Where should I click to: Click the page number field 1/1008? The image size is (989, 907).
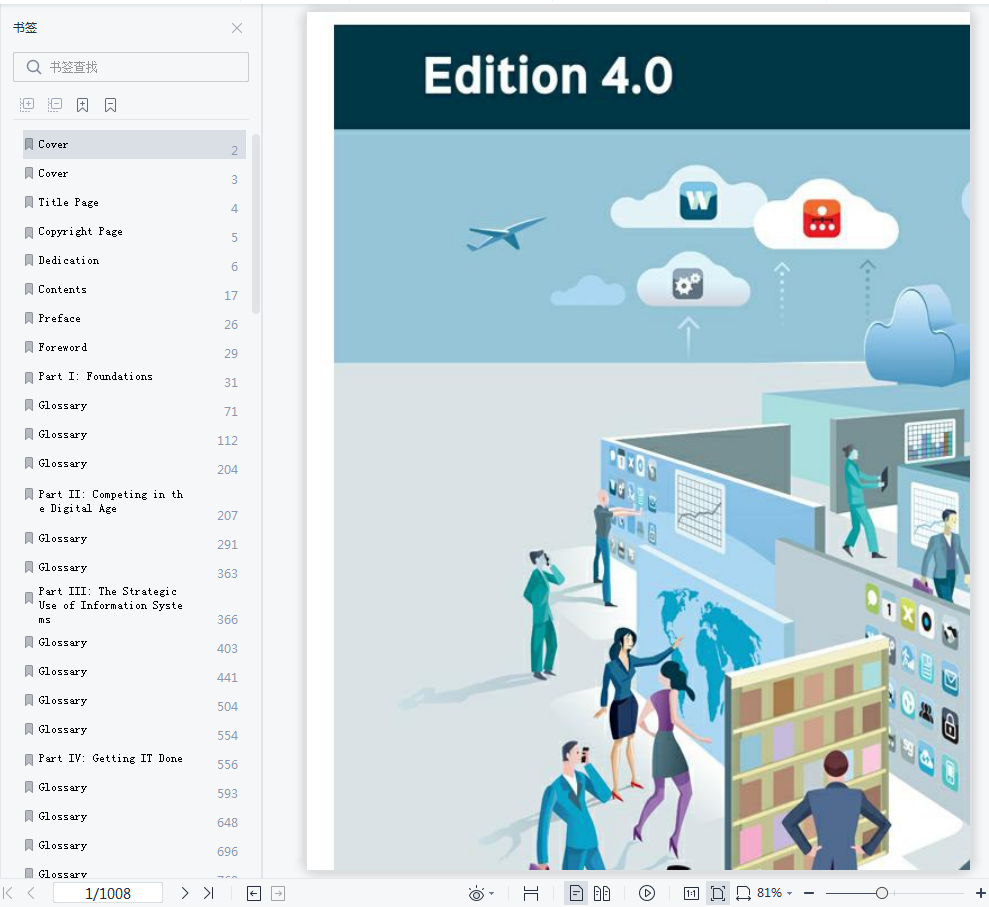coord(108,893)
